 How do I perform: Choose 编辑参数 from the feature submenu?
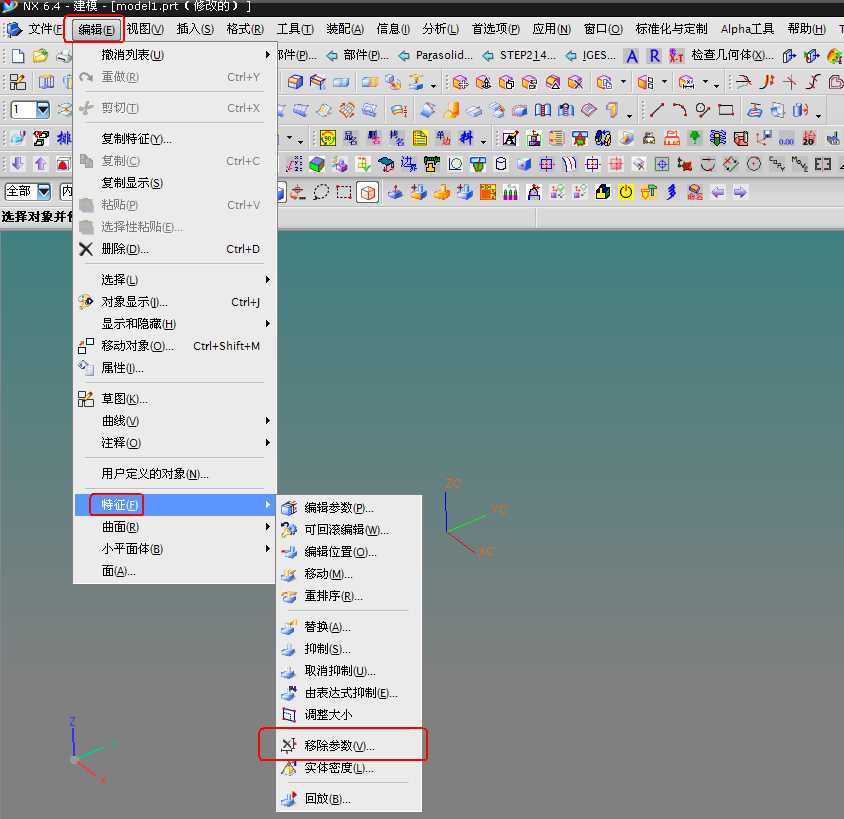click(x=349, y=508)
